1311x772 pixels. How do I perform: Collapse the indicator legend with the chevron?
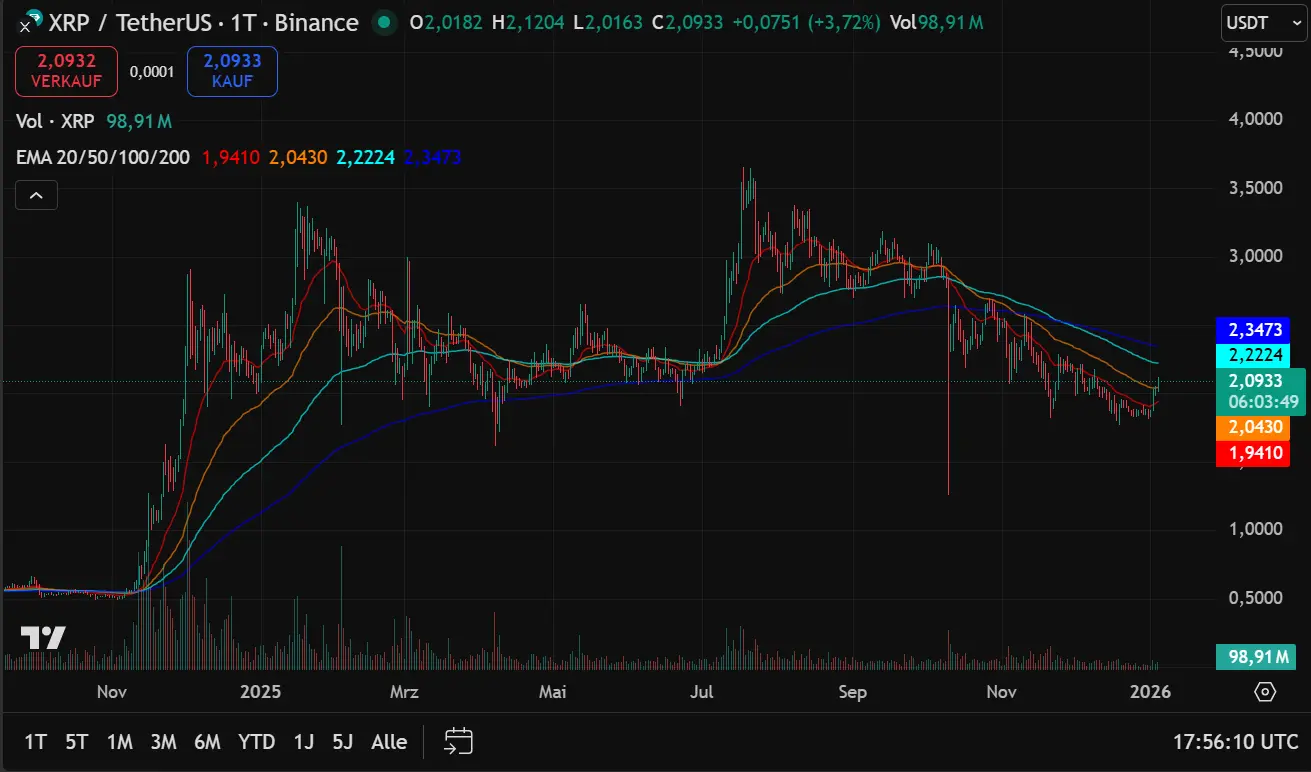pyautogui.click(x=36, y=195)
